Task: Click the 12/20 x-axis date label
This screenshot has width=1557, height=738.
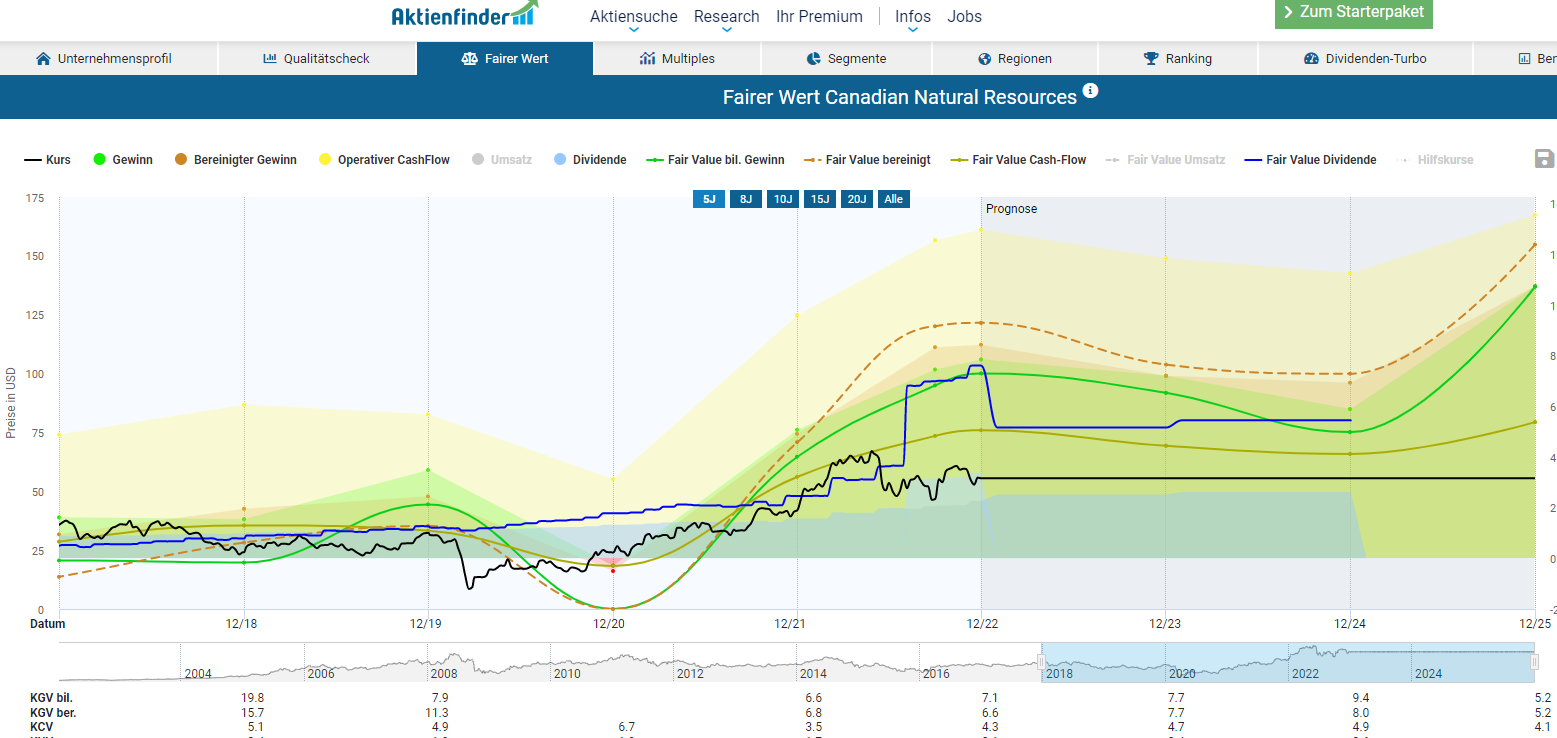Action: click(609, 624)
